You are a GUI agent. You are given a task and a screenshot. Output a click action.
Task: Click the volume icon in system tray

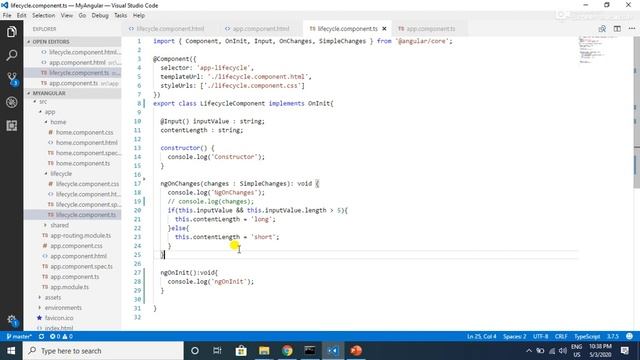coord(563,351)
